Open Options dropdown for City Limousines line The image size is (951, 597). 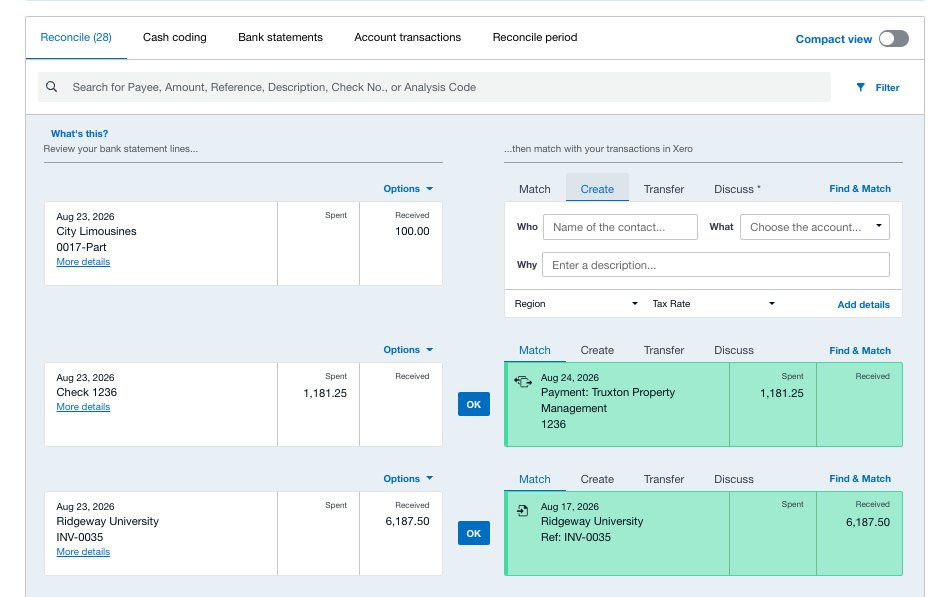click(x=408, y=189)
